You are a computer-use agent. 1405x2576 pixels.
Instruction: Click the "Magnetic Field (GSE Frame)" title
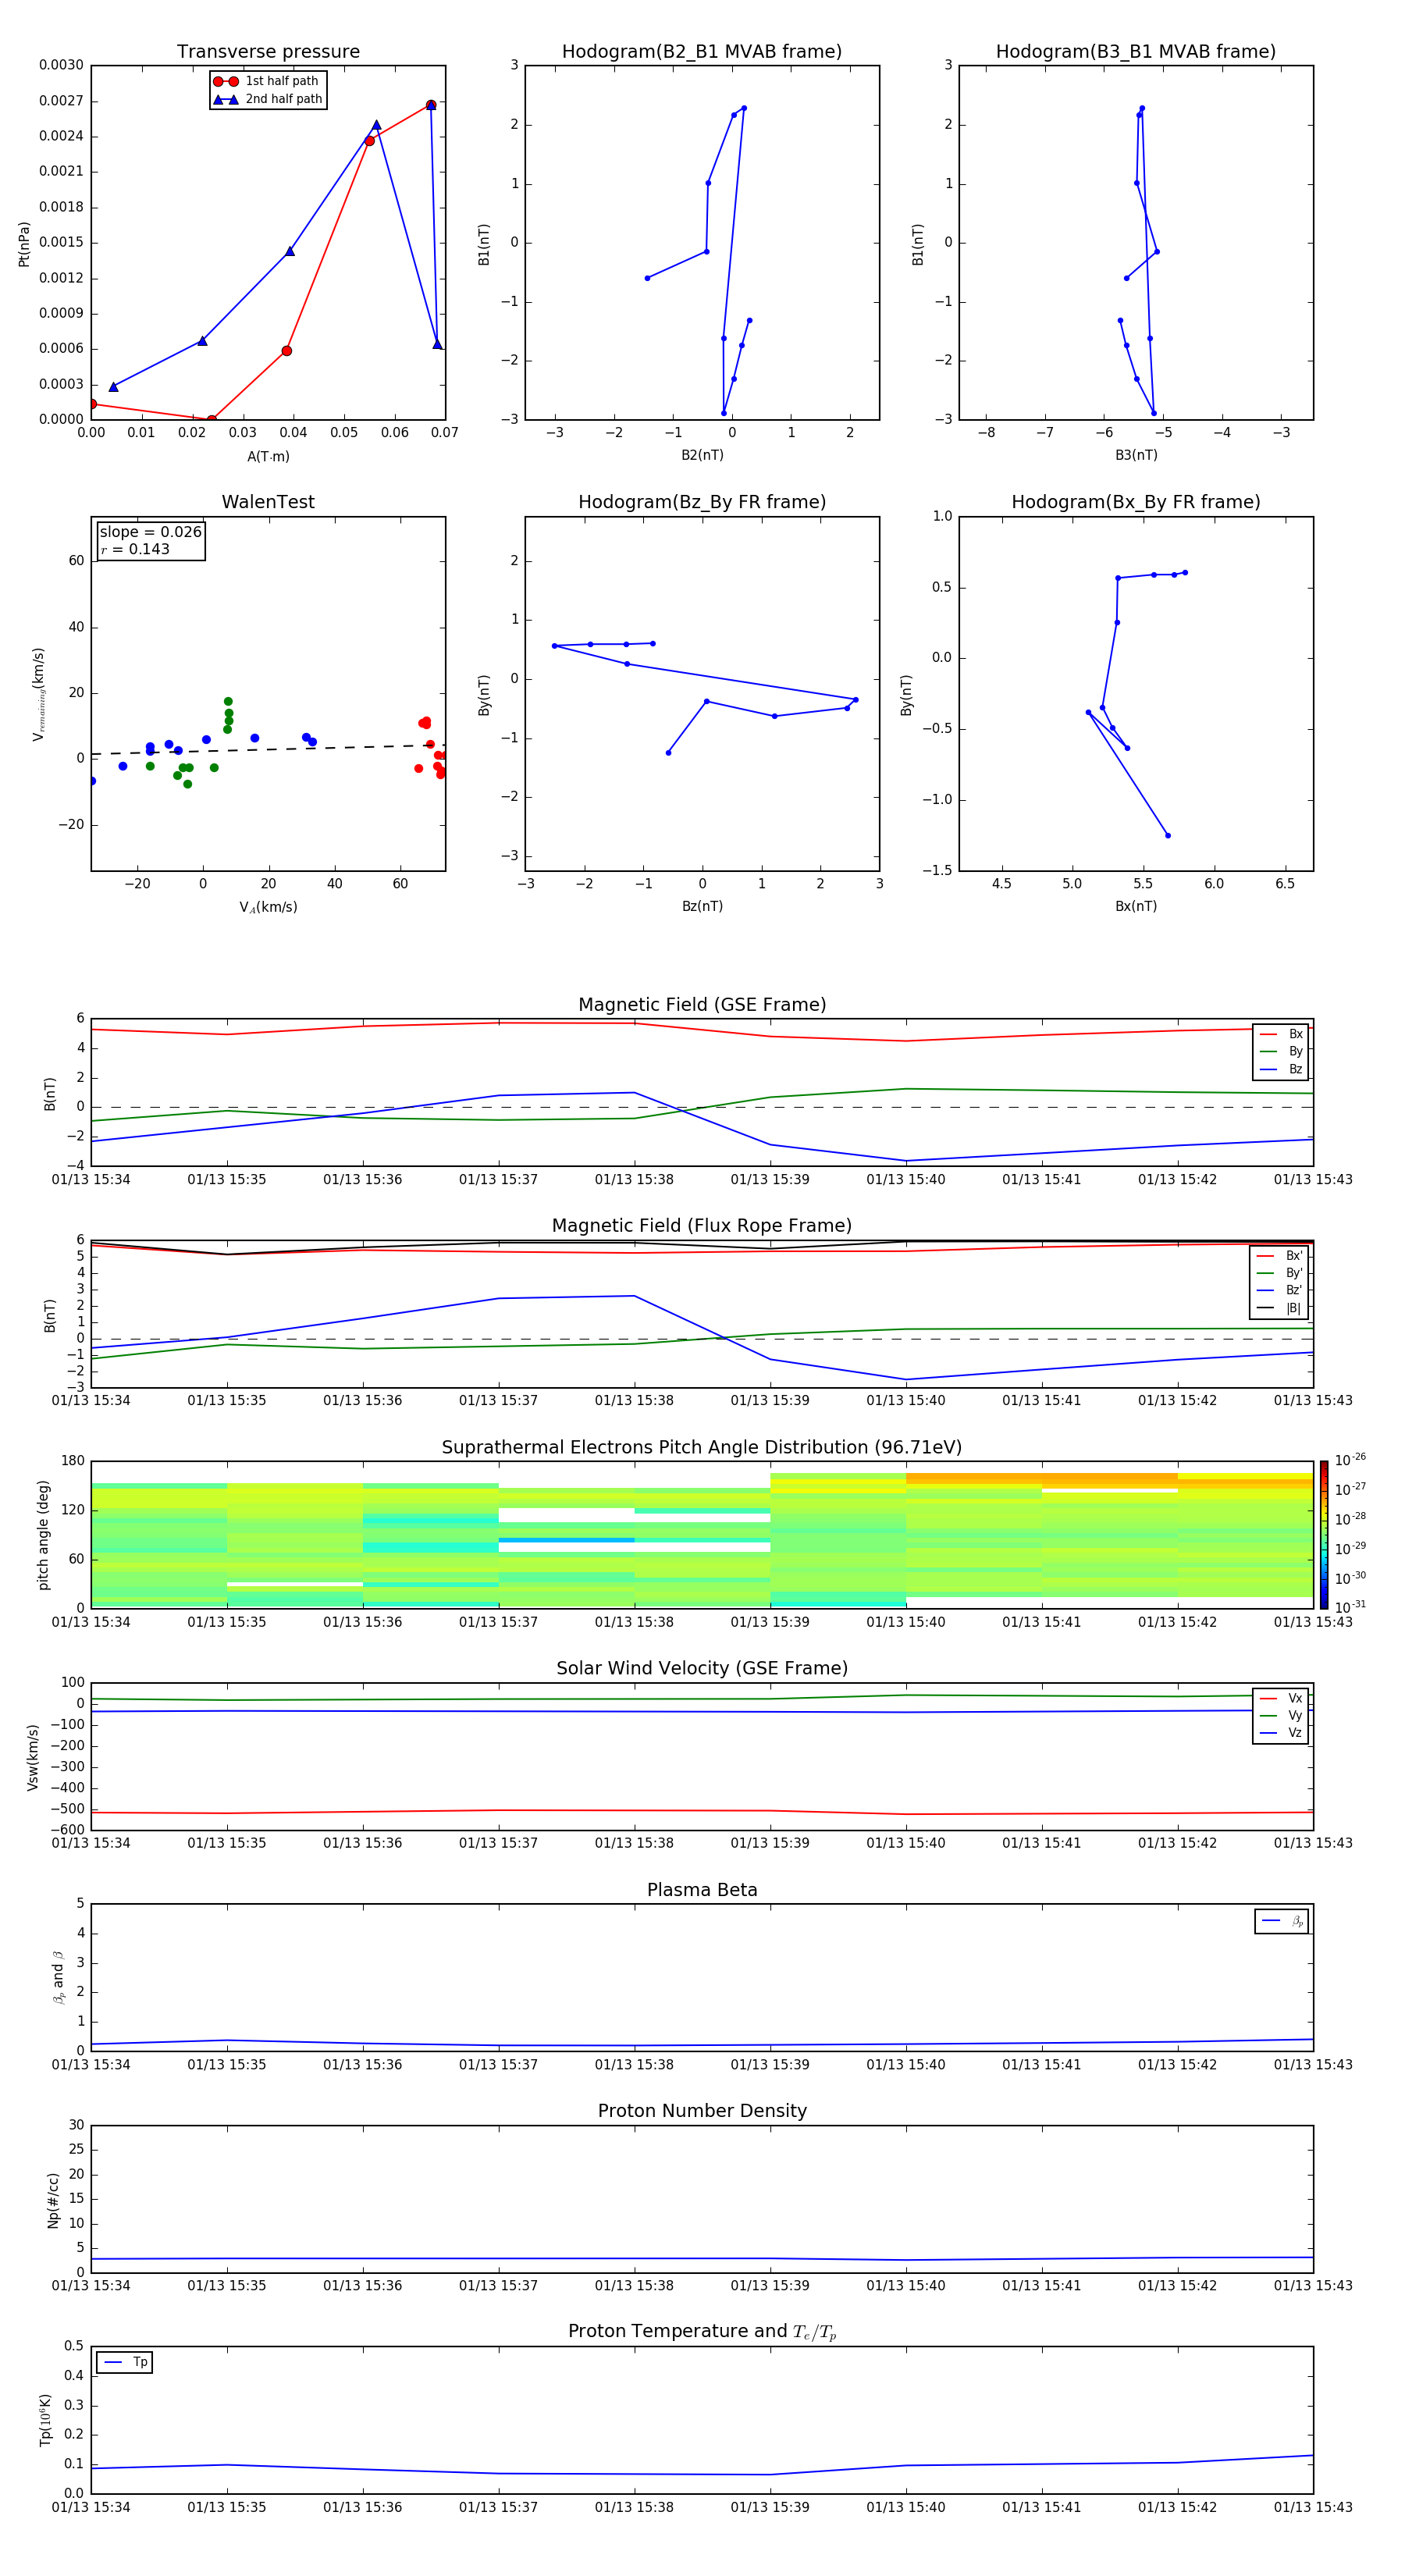tap(702, 1005)
